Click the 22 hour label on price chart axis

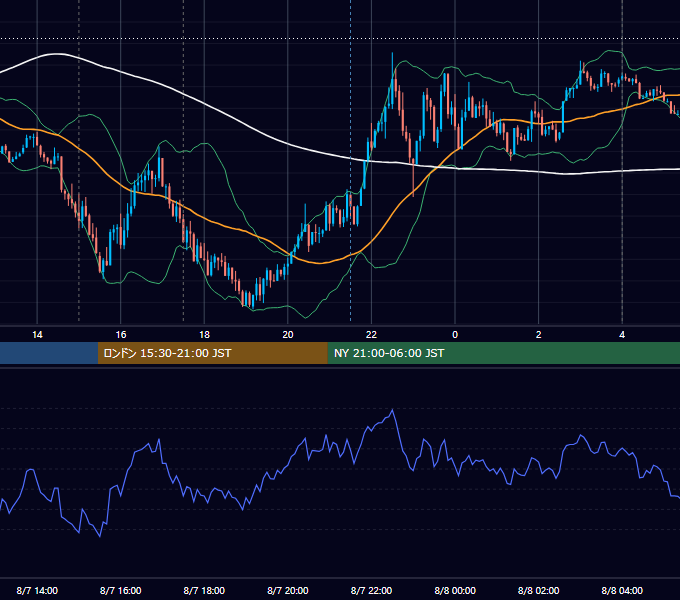(x=371, y=335)
